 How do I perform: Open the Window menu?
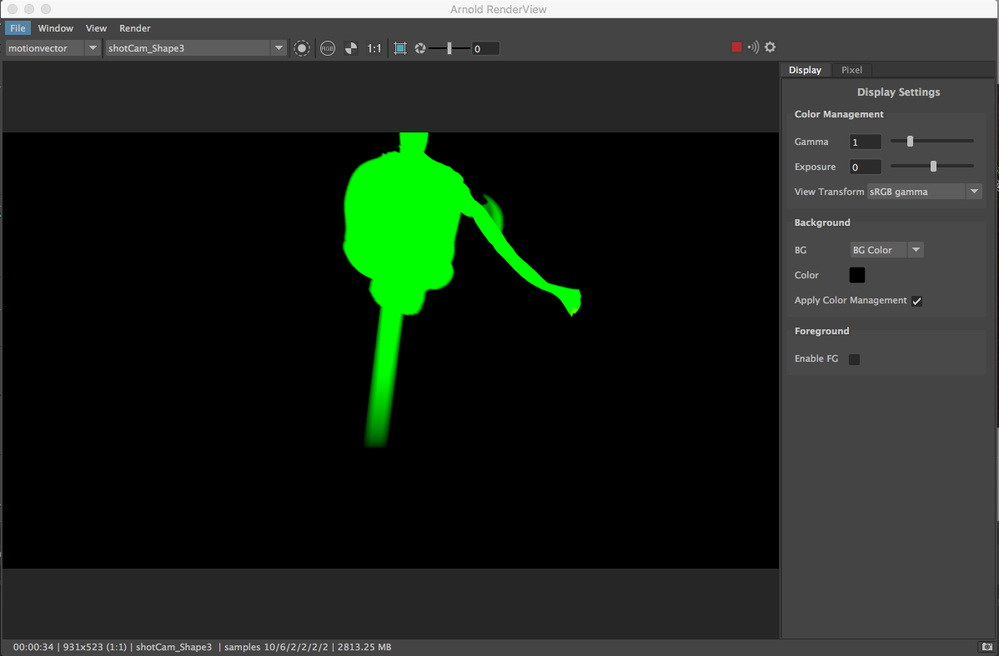point(55,28)
